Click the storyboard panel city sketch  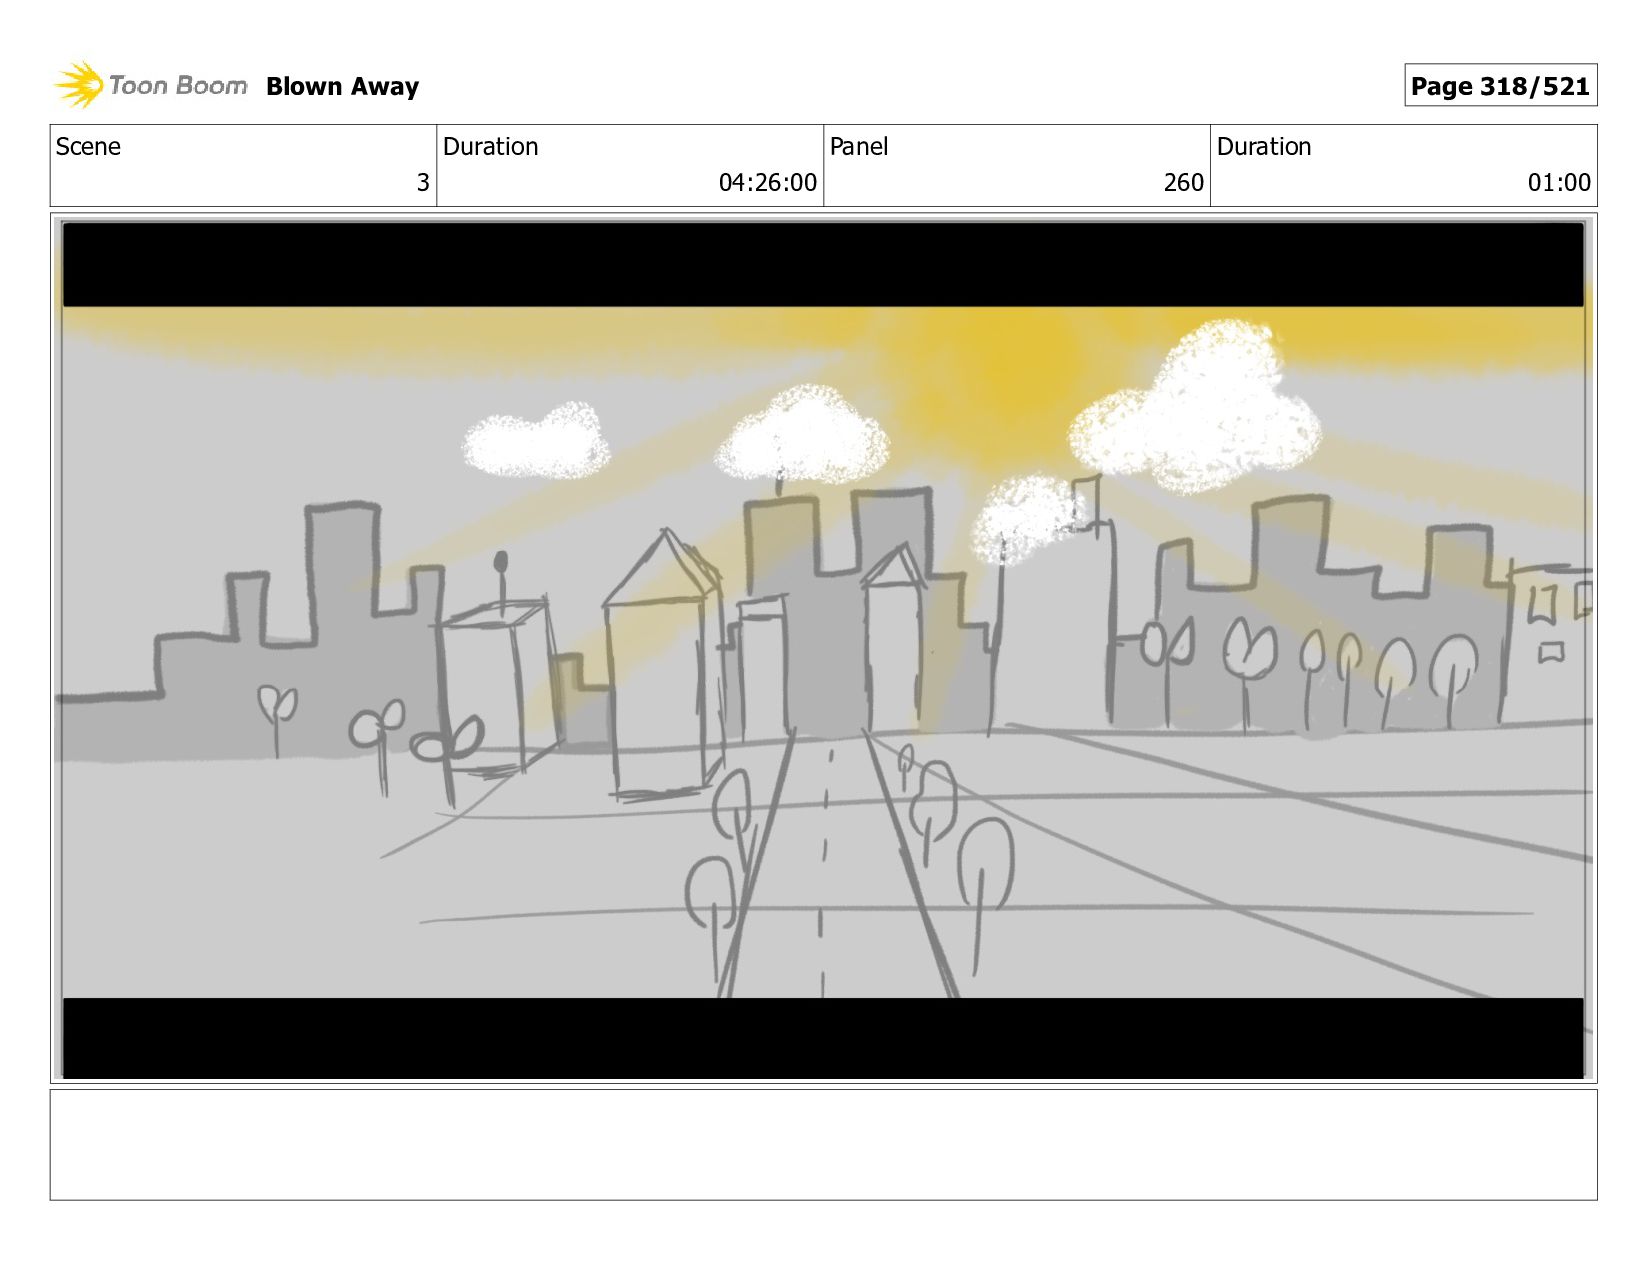tap(823, 650)
